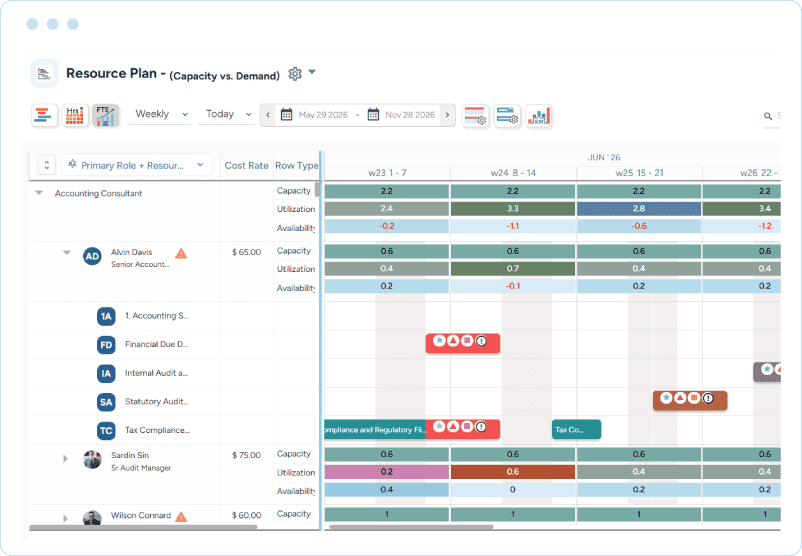The height and width of the screenshot is (556, 802).
Task: Click Accounting Consultant w24 utilization cell 3.3
Action: click(513, 209)
